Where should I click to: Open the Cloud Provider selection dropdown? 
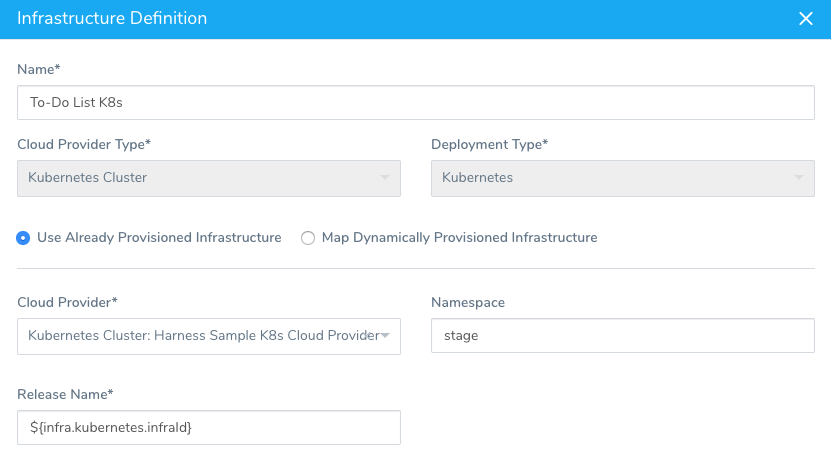[209, 336]
